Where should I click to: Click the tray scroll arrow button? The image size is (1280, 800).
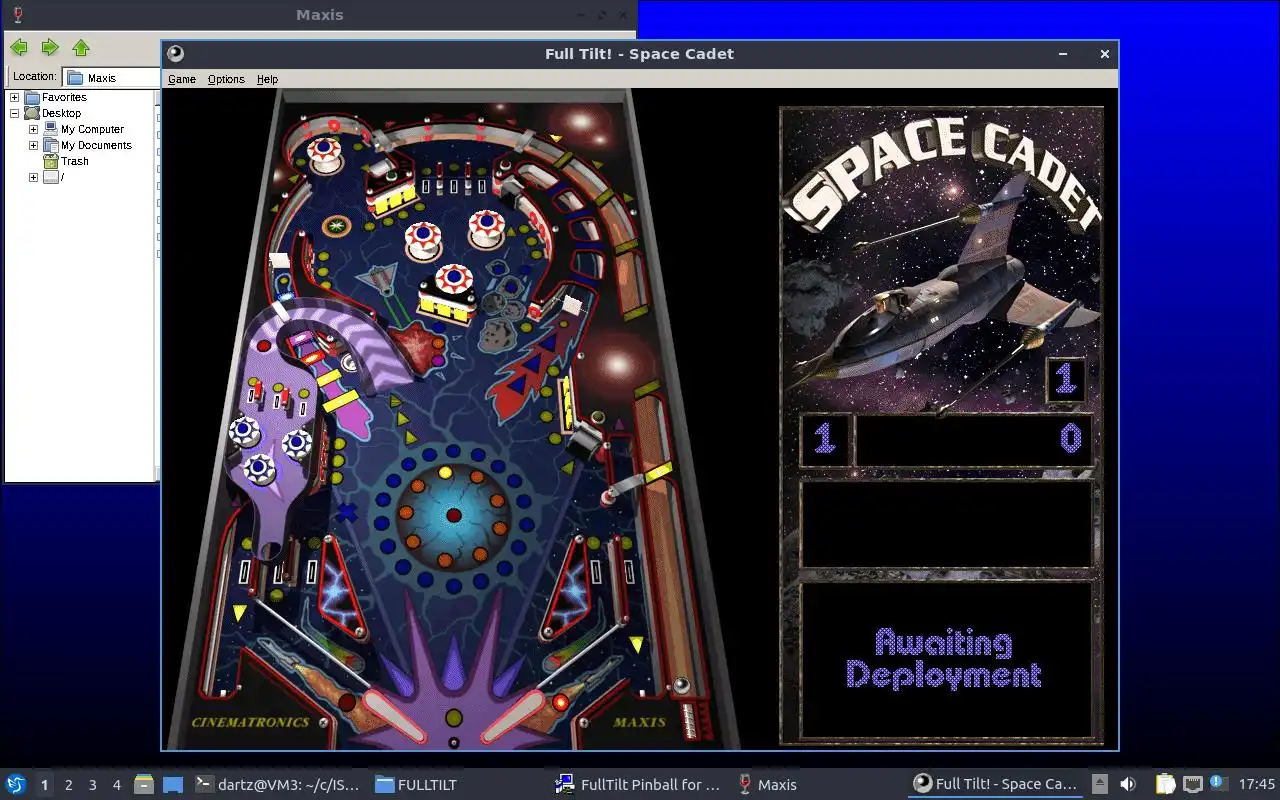[x=1099, y=785]
